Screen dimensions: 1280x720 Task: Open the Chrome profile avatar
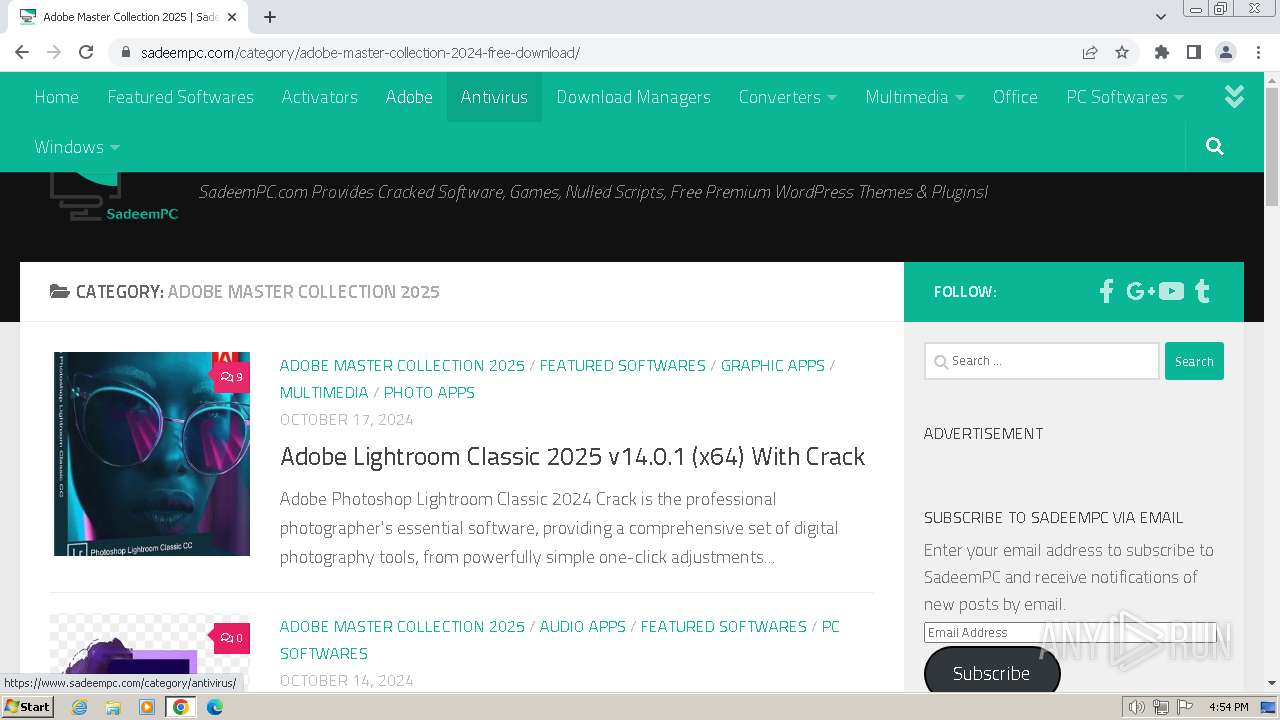click(x=1226, y=52)
